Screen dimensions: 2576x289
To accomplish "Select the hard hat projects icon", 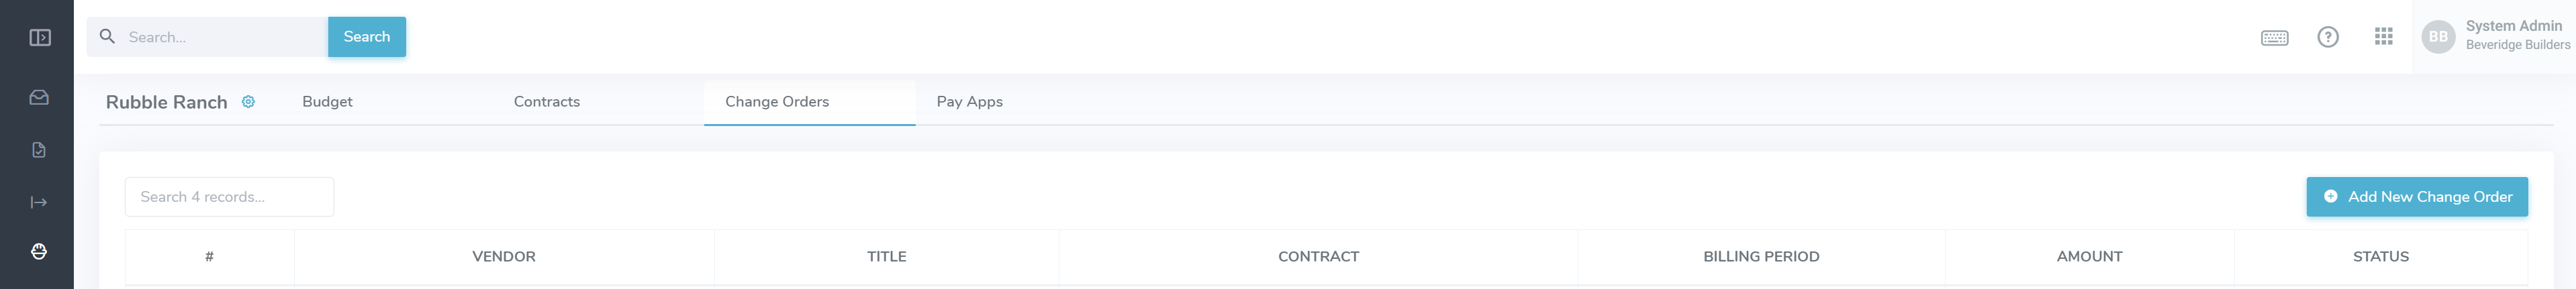I will point(39,251).
